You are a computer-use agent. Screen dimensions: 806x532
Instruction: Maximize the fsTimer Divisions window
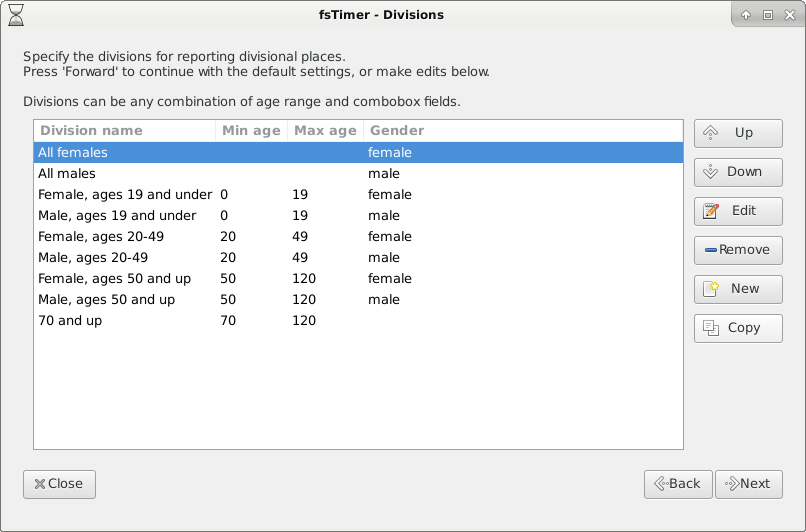768,15
